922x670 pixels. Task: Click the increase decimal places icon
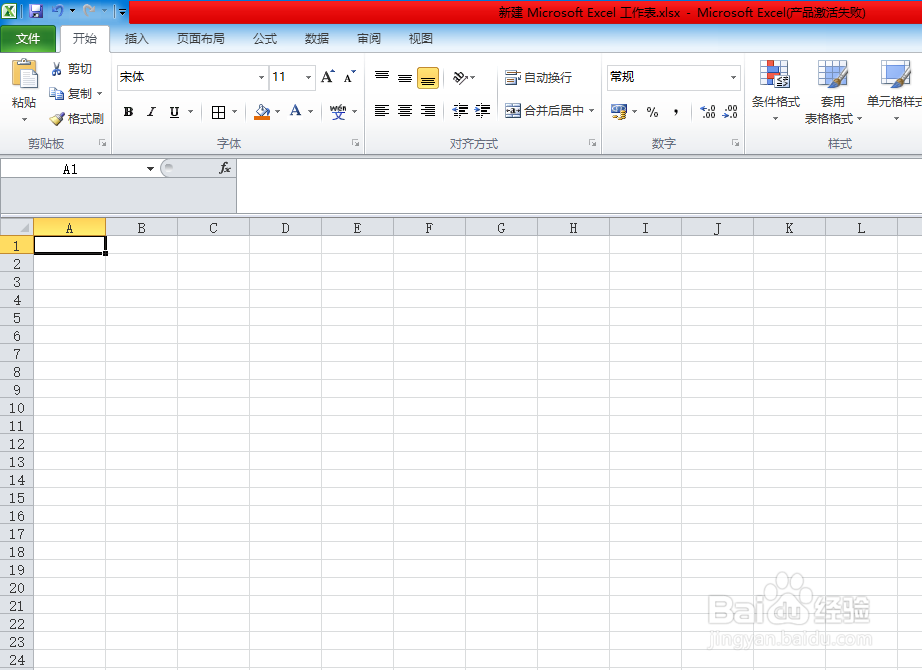click(708, 111)
